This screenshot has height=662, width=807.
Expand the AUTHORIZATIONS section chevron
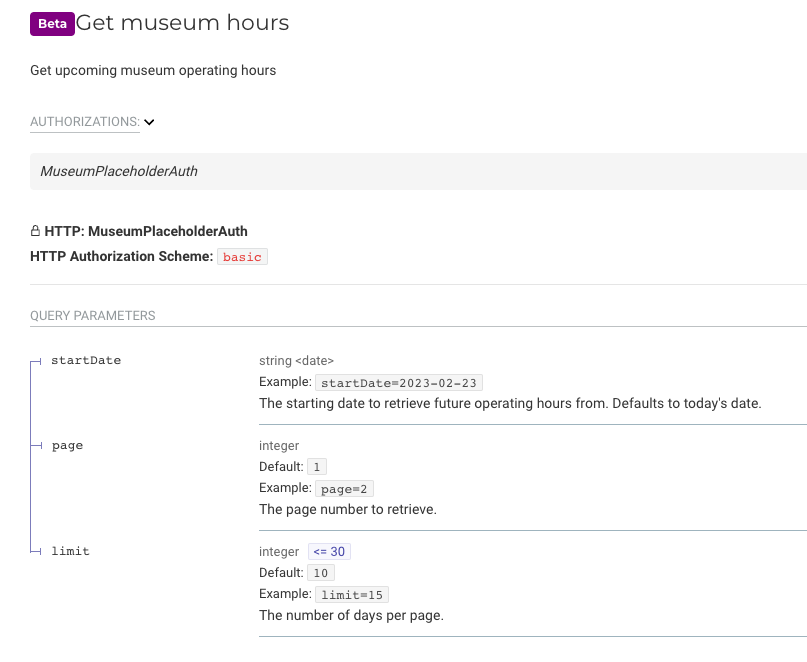[x=148, y=121]
